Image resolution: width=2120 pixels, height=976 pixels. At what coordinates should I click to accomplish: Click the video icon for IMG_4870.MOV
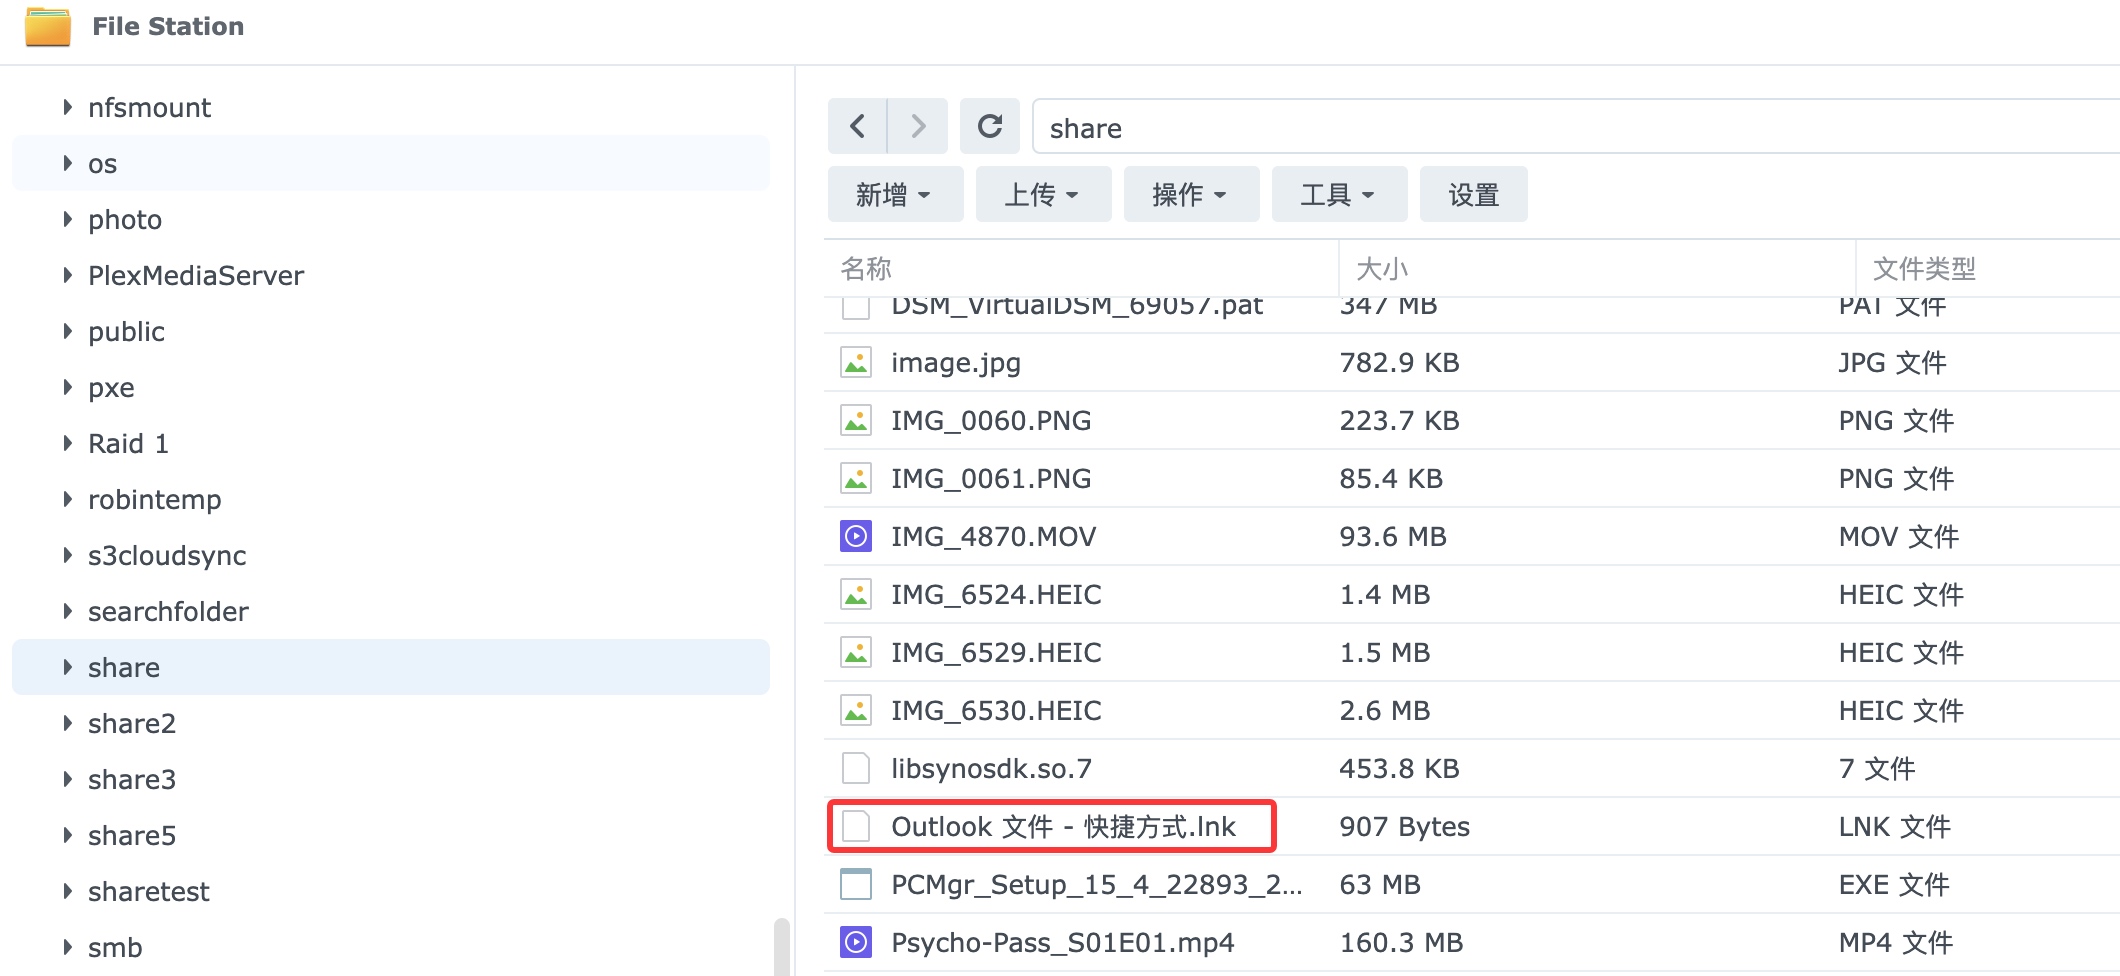click(x=856, y=537)
